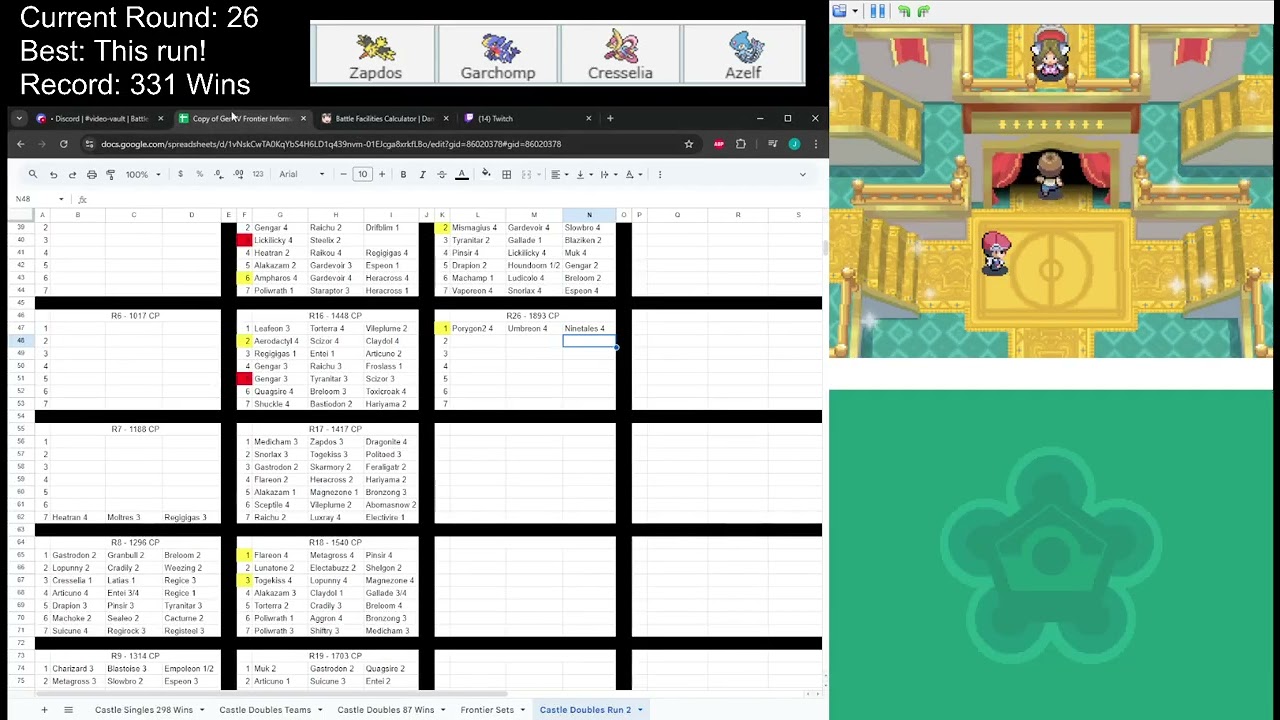Click the emulator pause button
1280x720 pixels.
(877, 11)
